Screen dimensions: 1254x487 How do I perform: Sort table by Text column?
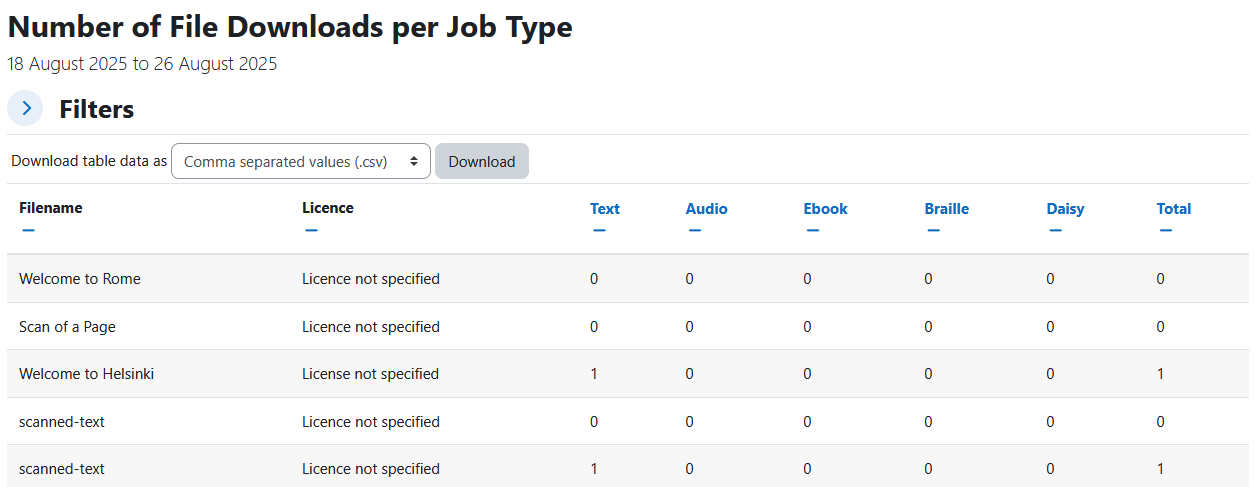(605, 209)
